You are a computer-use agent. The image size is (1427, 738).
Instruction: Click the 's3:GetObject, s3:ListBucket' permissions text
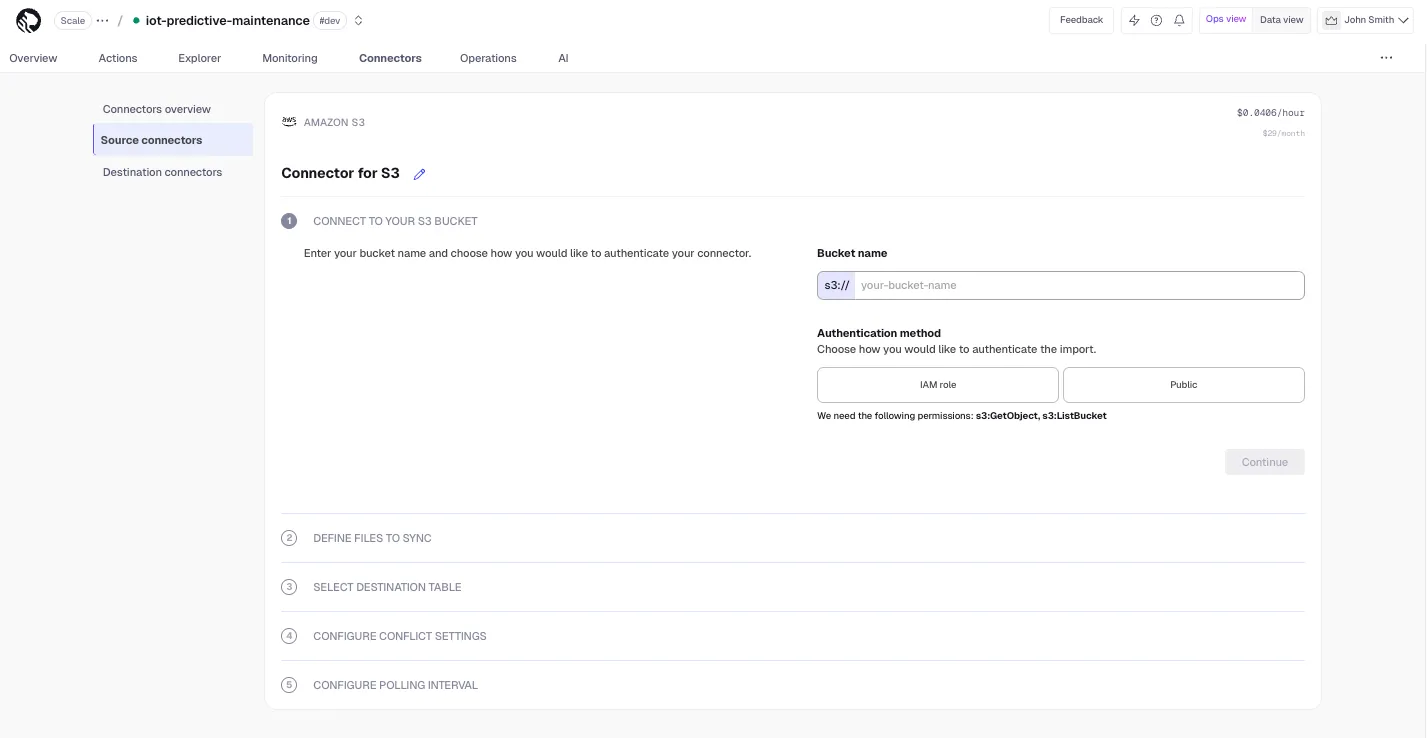[1041, 415]
